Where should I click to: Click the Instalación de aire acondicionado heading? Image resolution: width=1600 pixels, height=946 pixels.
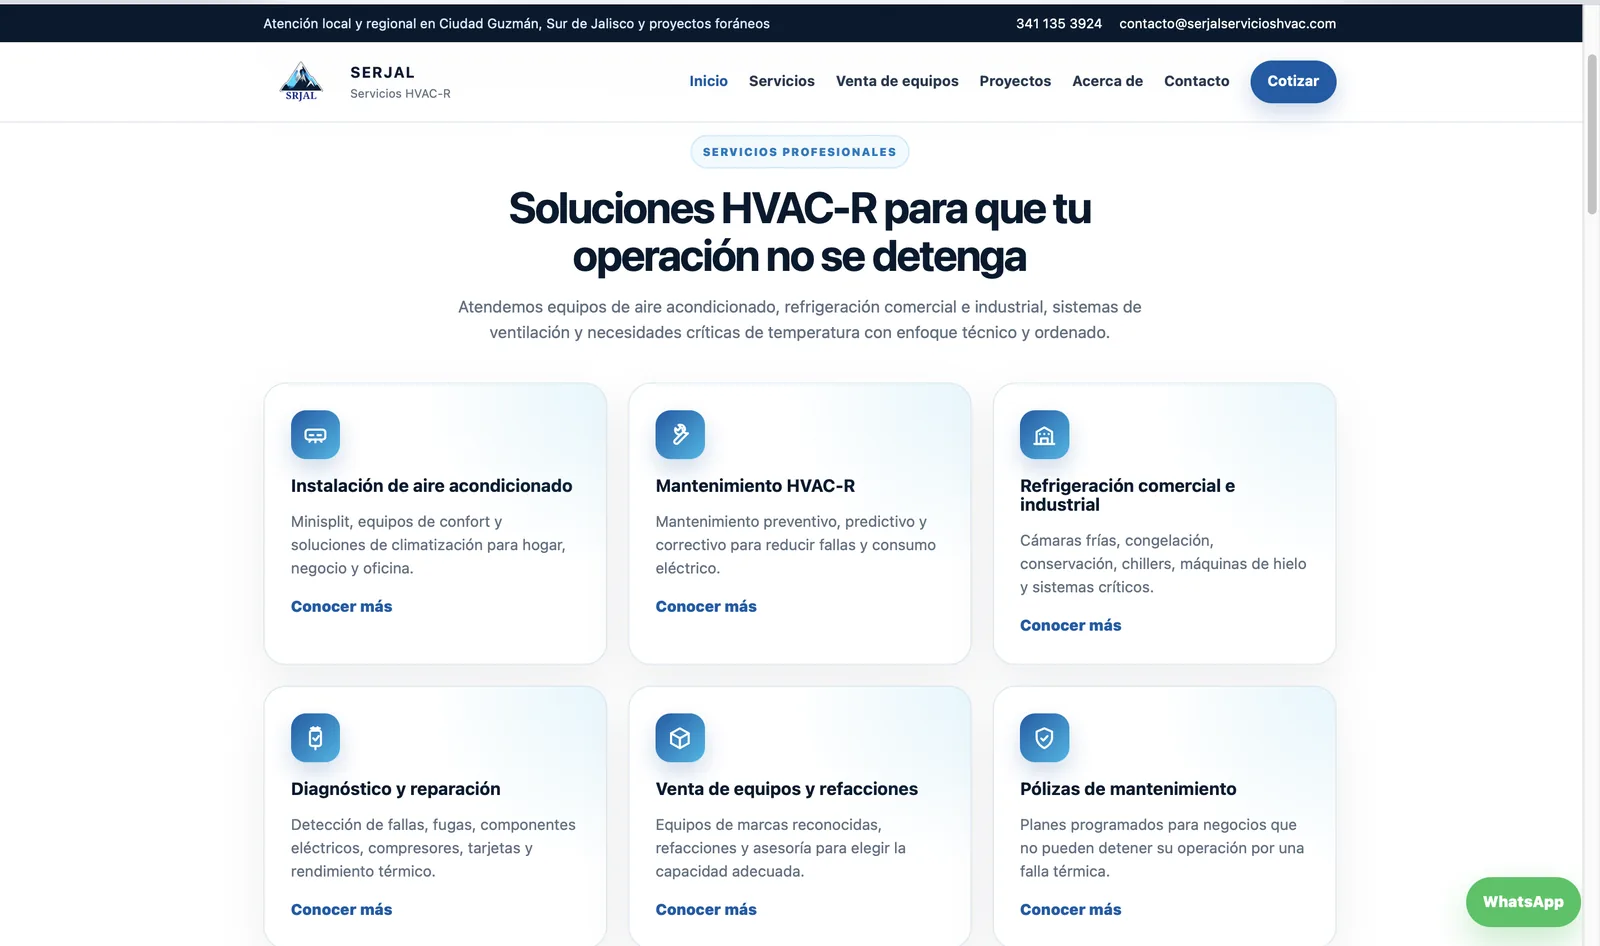tap(431, 486)
